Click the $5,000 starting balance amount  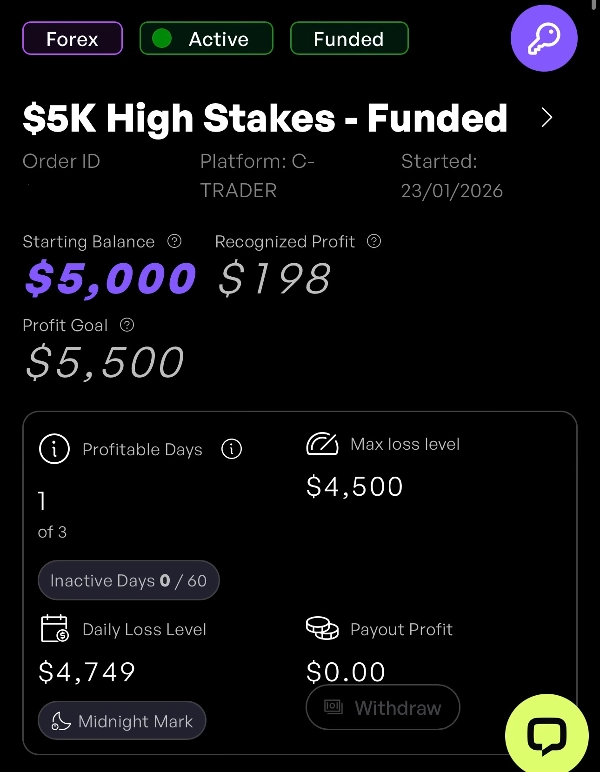click(x=110, y=279)
